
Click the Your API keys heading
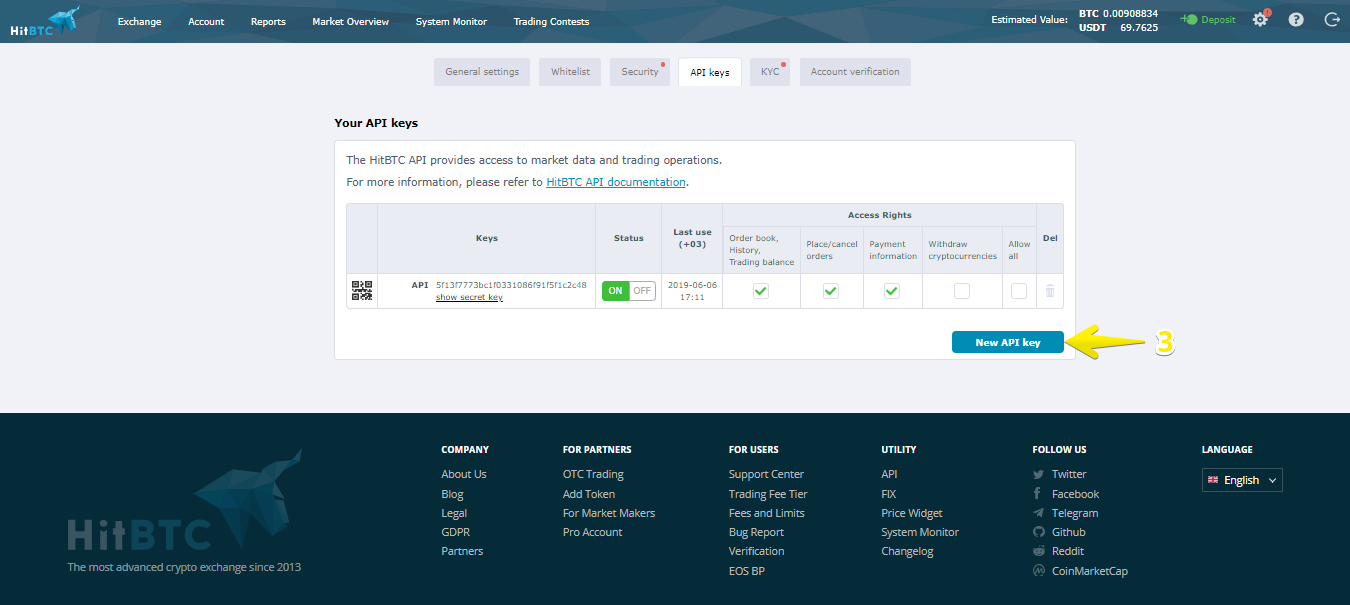click(x=376, y=123)
